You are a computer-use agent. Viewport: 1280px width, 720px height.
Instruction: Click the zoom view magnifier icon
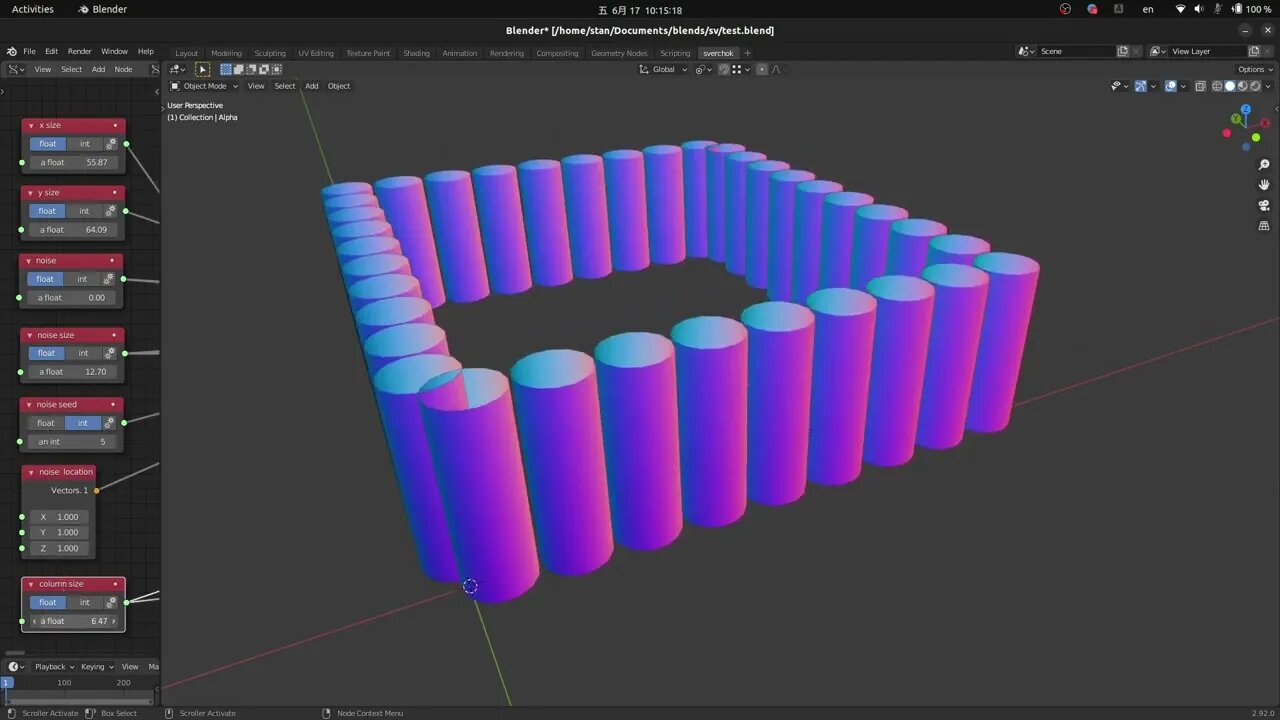coord(1264,165)
